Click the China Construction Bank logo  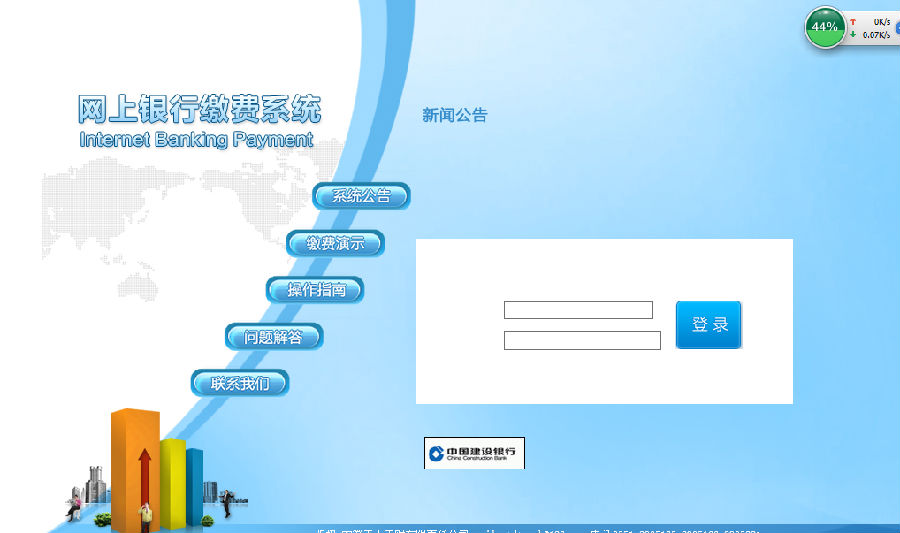[x=474, y=453]
